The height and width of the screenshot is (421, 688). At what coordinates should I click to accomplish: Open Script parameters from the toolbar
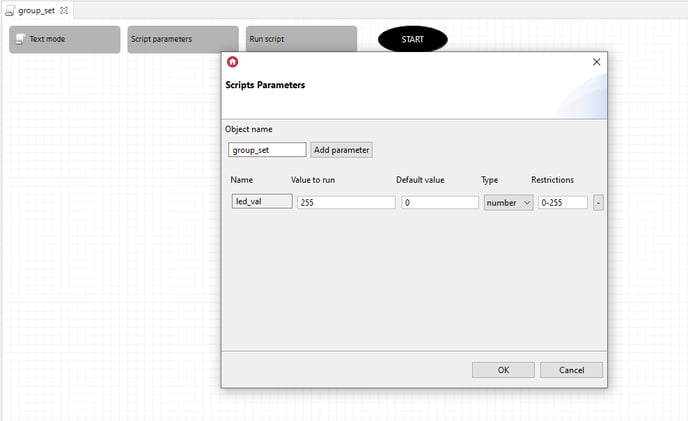[x=182, y=40]
